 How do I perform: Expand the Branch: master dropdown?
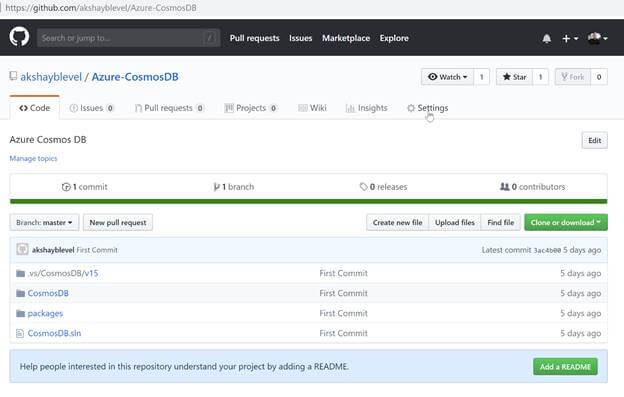pyautogui.click(x=44, y=222)
